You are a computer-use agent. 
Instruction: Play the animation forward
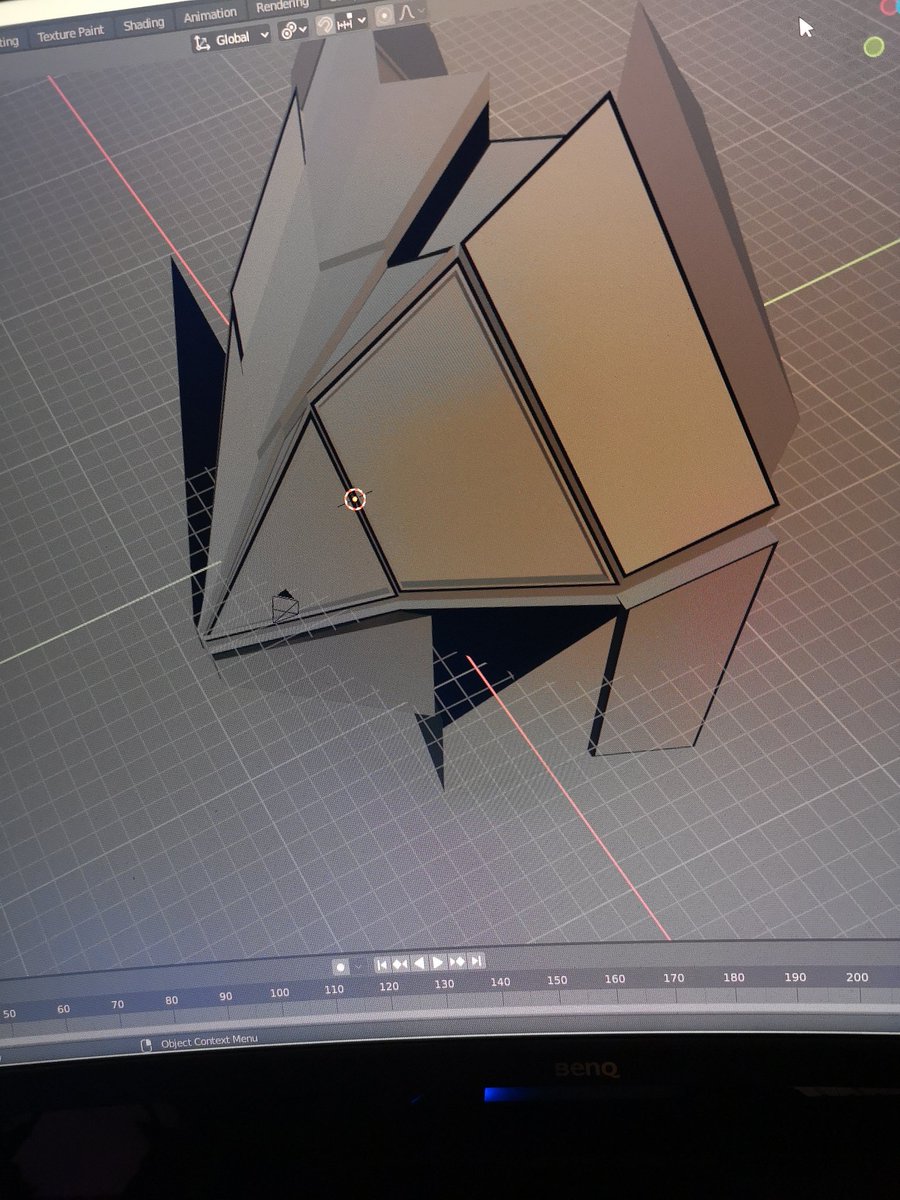(438, 962)
